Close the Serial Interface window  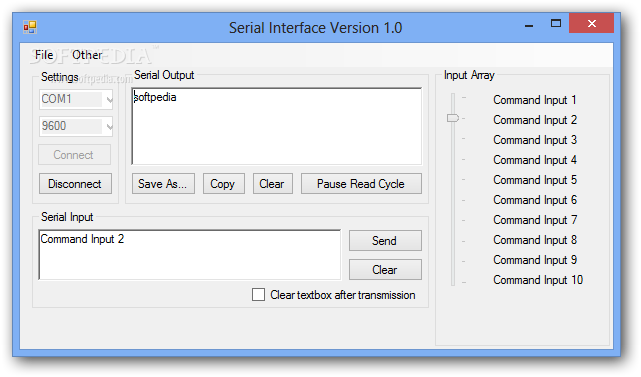592,23
